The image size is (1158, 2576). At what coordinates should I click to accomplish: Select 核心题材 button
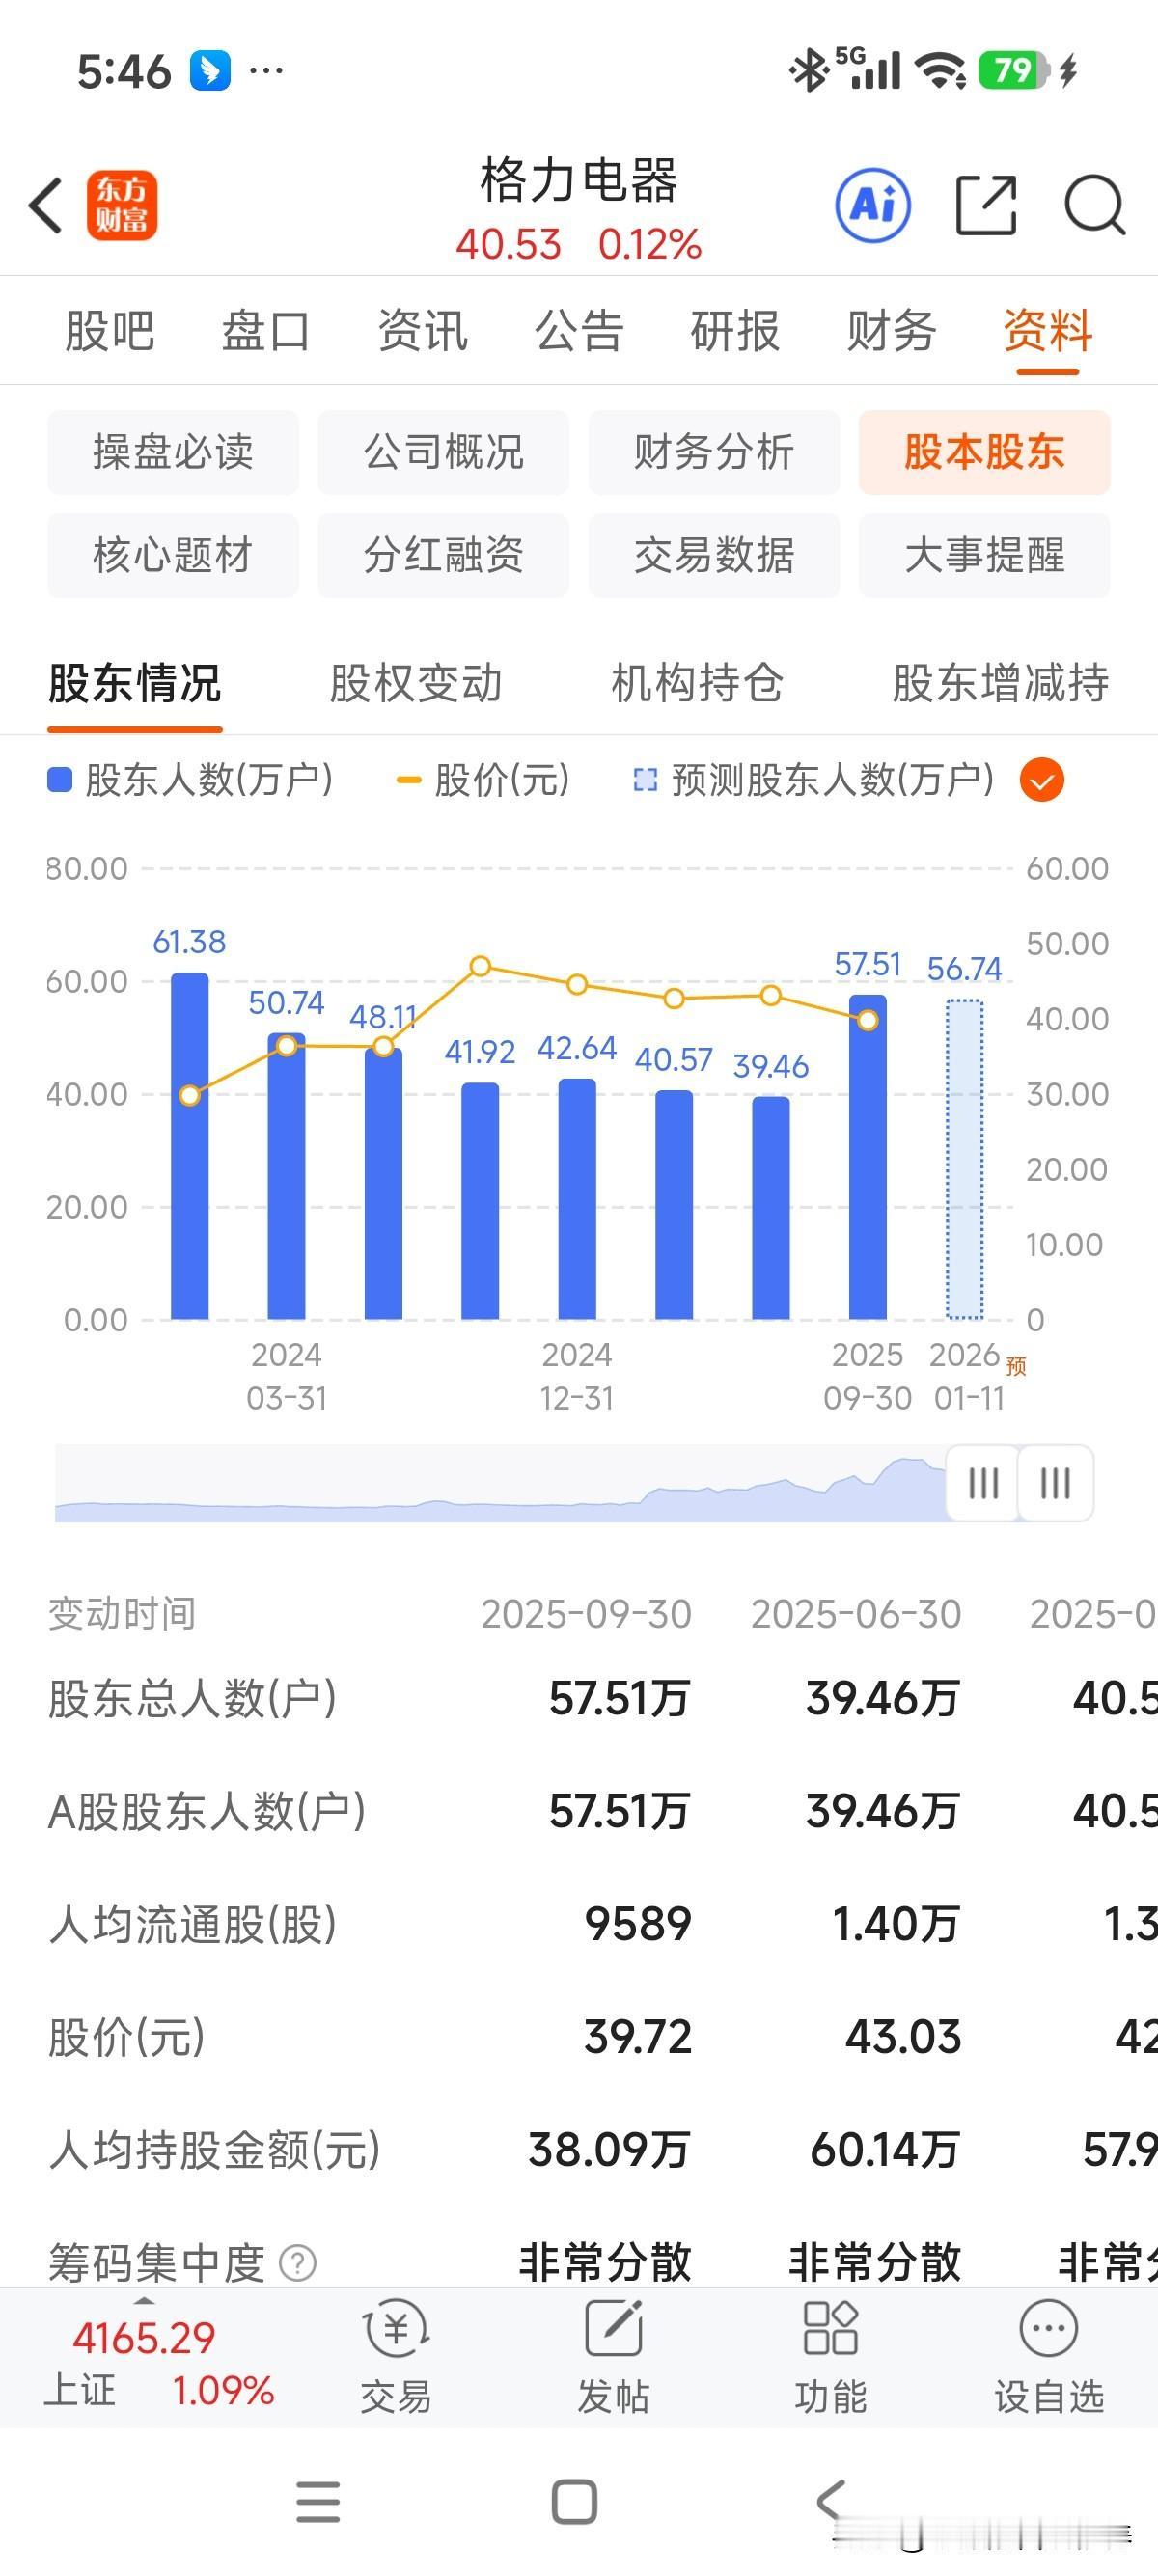coord(173,555)
